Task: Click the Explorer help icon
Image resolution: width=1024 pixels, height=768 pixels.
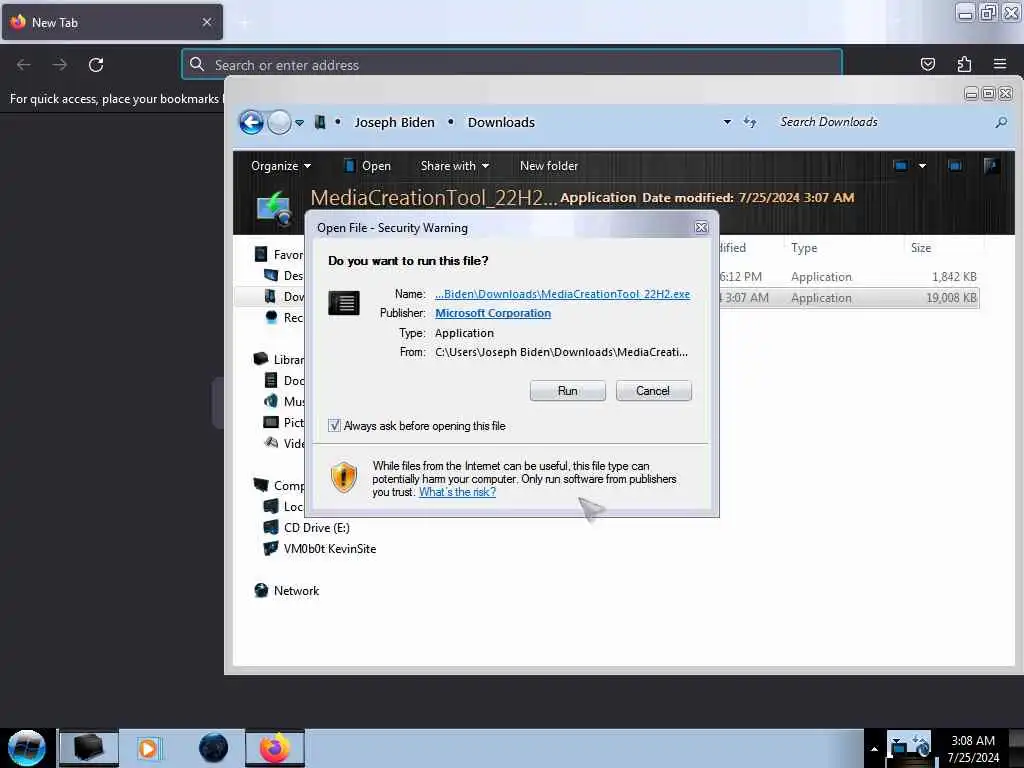Action: point(991,166)
